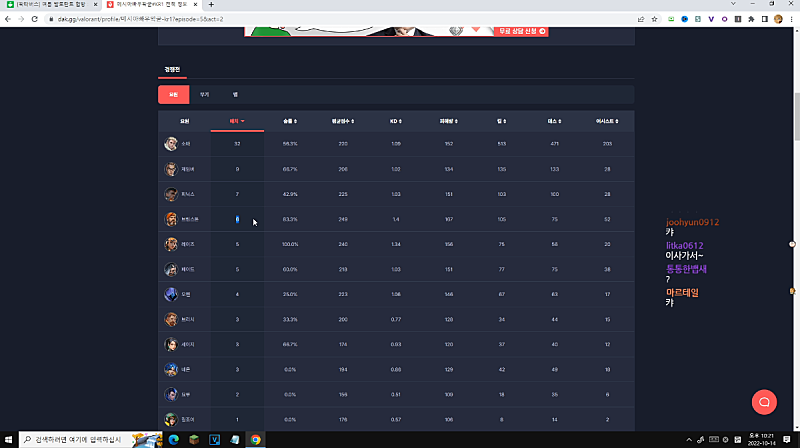Open Microsoft Edge from the taskbar
800x448 pixels.
coord(173,439)
